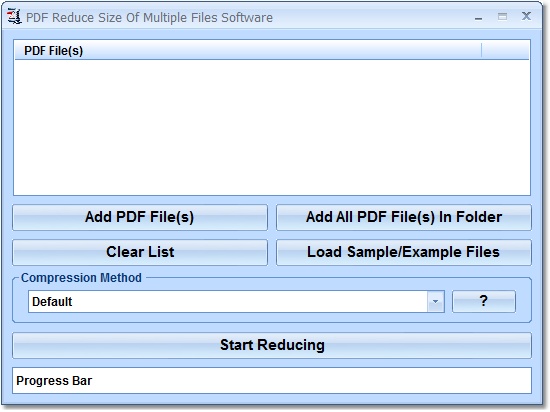The image size is (550, 412).
Task: Maximize the PDF Reduce Size window
Action: click(502, 16)
